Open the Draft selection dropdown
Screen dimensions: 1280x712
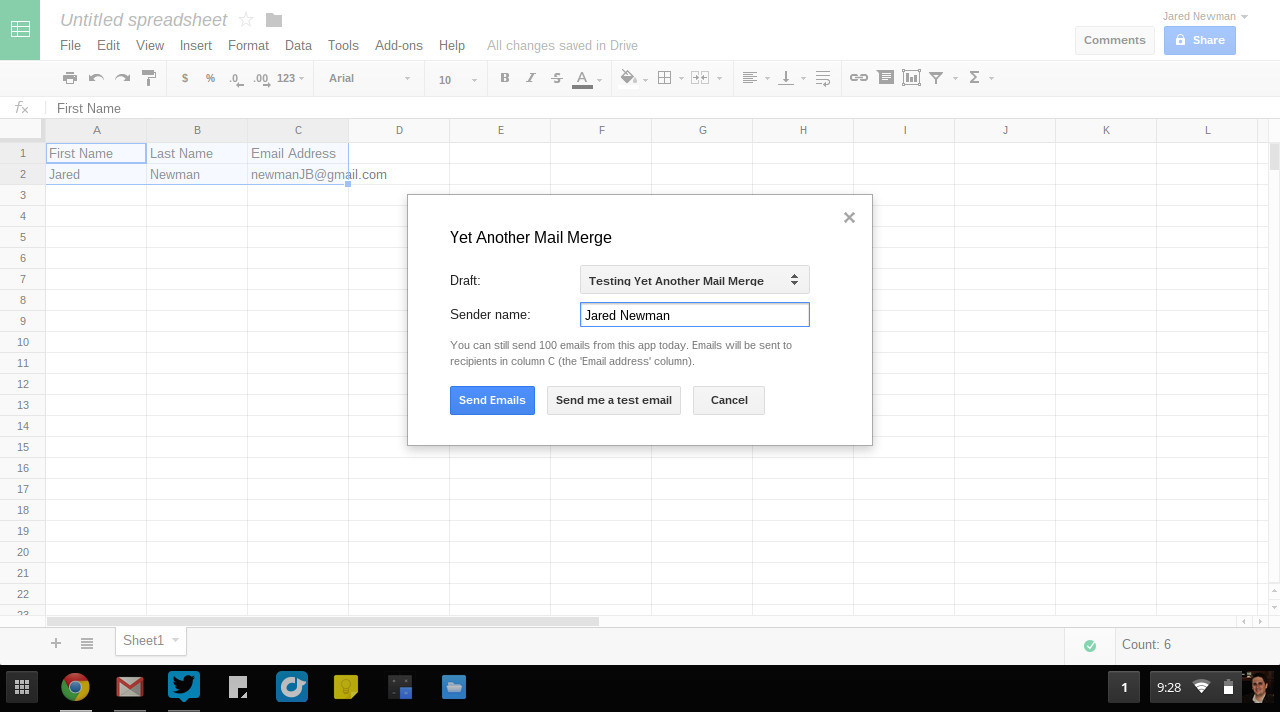694,280
